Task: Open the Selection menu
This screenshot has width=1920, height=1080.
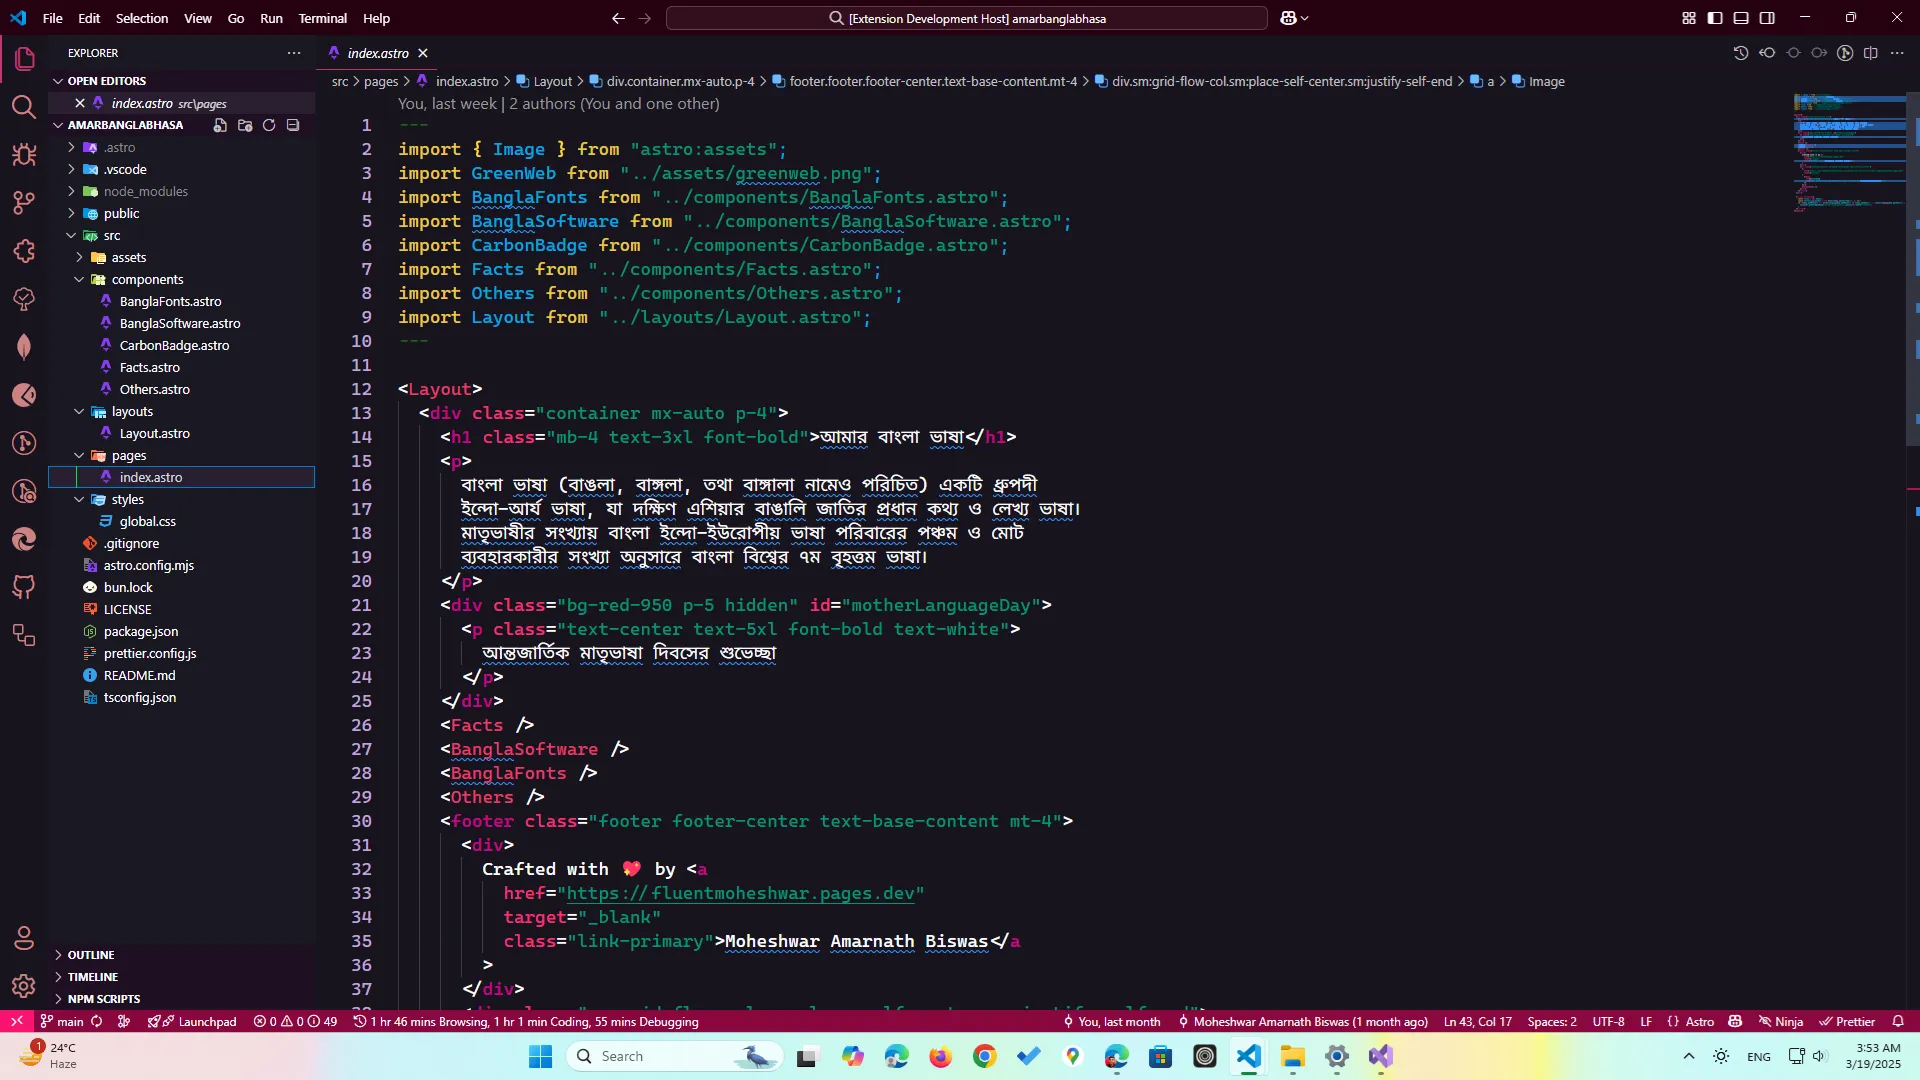Action: click(141, 18)
